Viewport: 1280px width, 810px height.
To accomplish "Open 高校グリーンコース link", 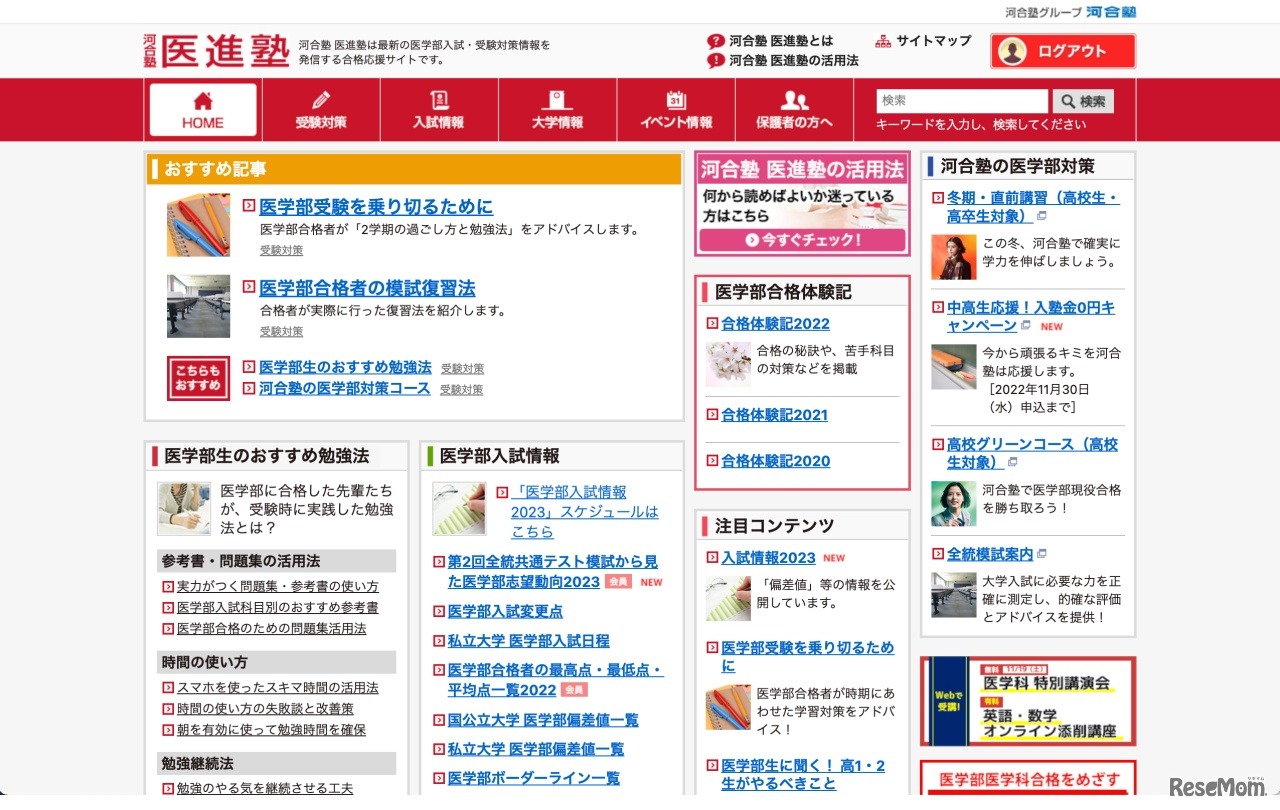I will tap(1032, 453).
